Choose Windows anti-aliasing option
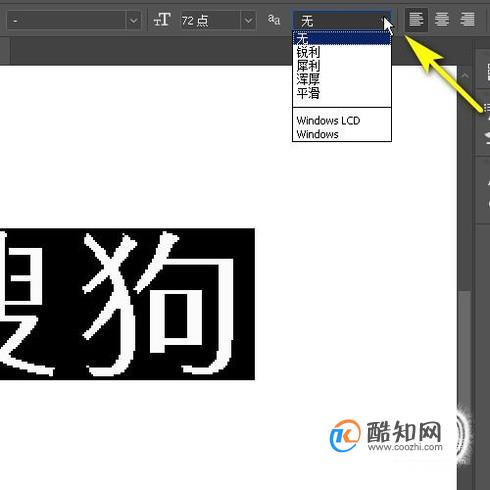The image size is (490, 490). (317, 134)
